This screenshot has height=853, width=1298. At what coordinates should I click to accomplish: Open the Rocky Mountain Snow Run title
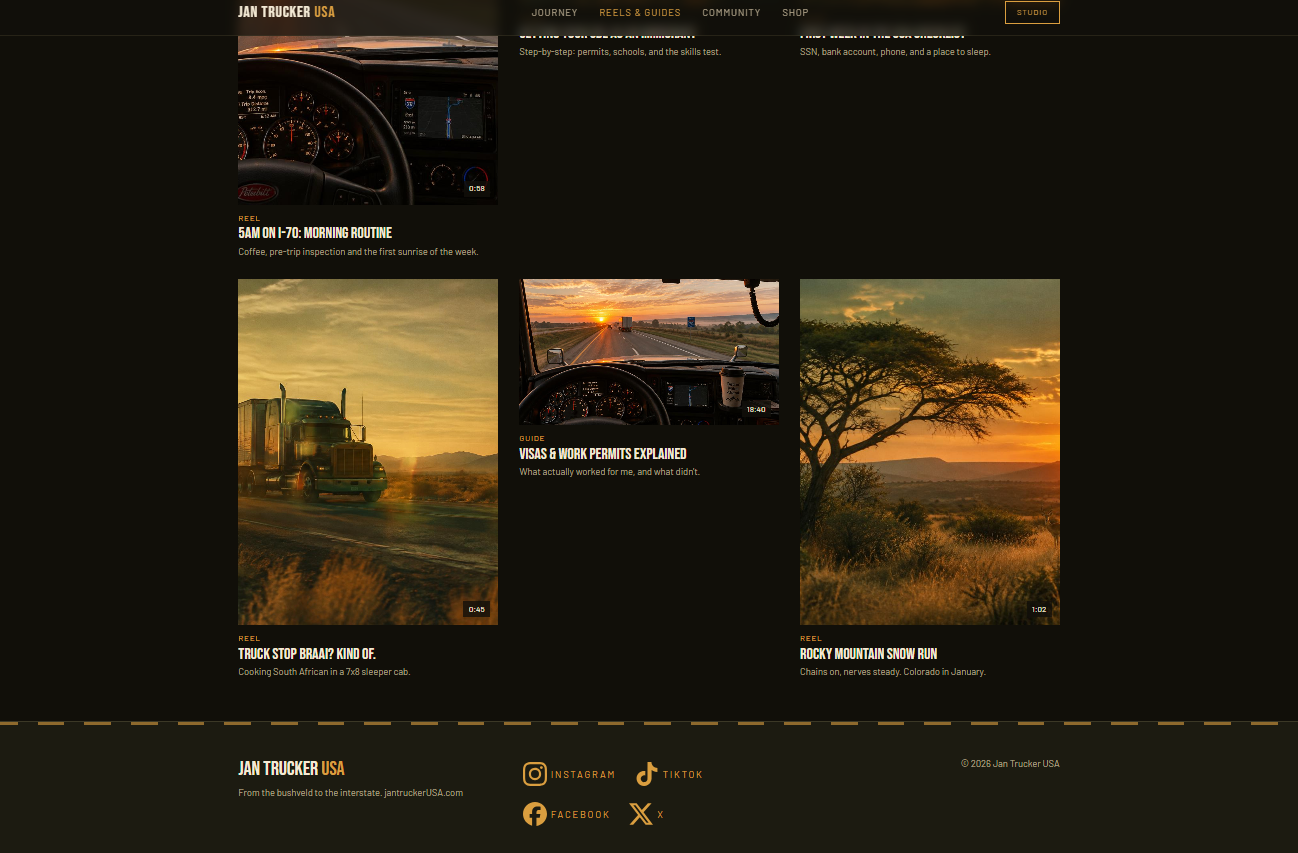[868, 654]
